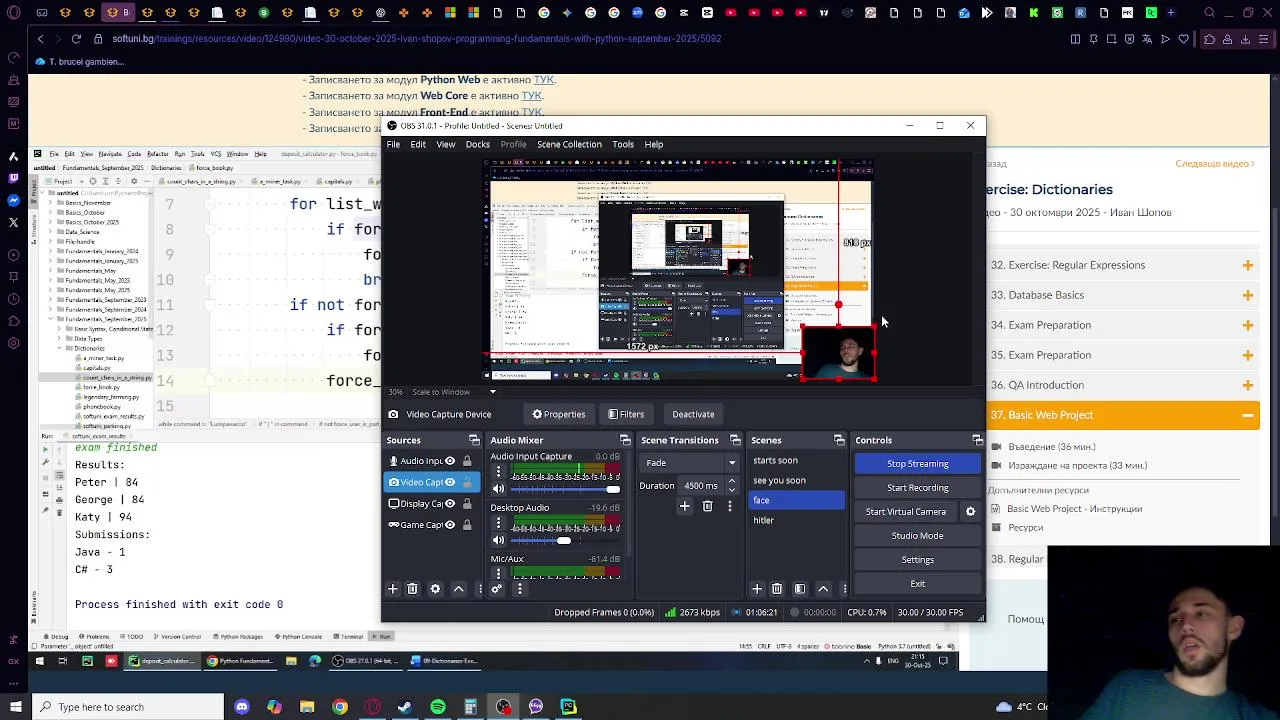This screenshot has width=1280, height=720.
Task: Click Stop Streaming button
Action: [918, 464]
